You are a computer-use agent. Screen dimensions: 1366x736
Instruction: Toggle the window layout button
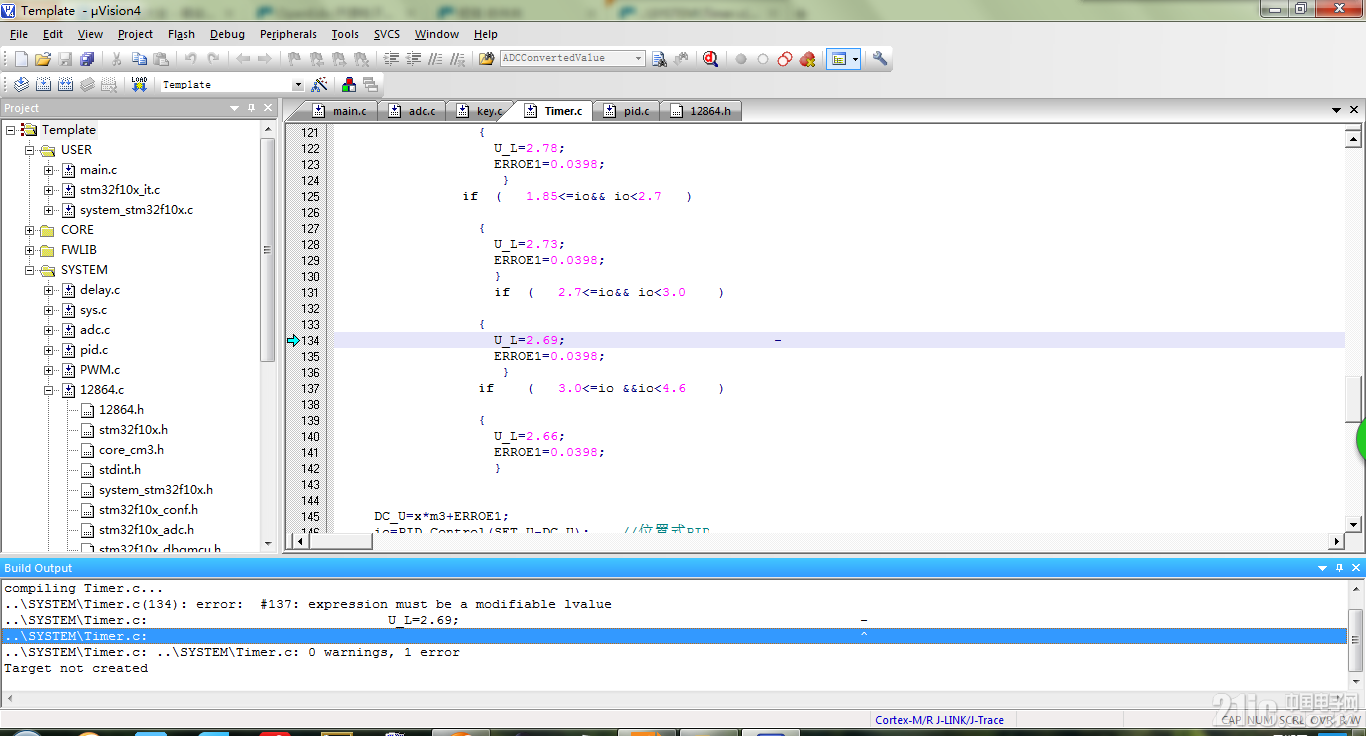[839, 59]
